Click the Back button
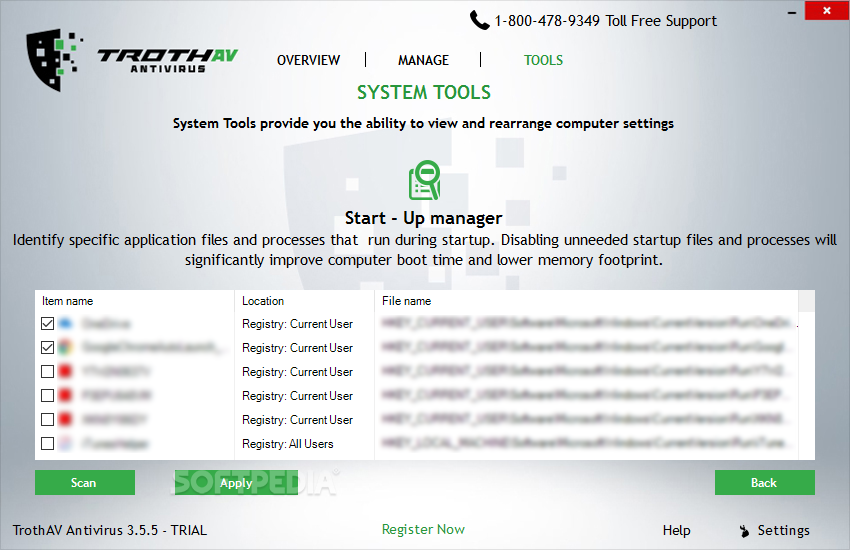This screenshot has width=850, height=550. (764, 482)
